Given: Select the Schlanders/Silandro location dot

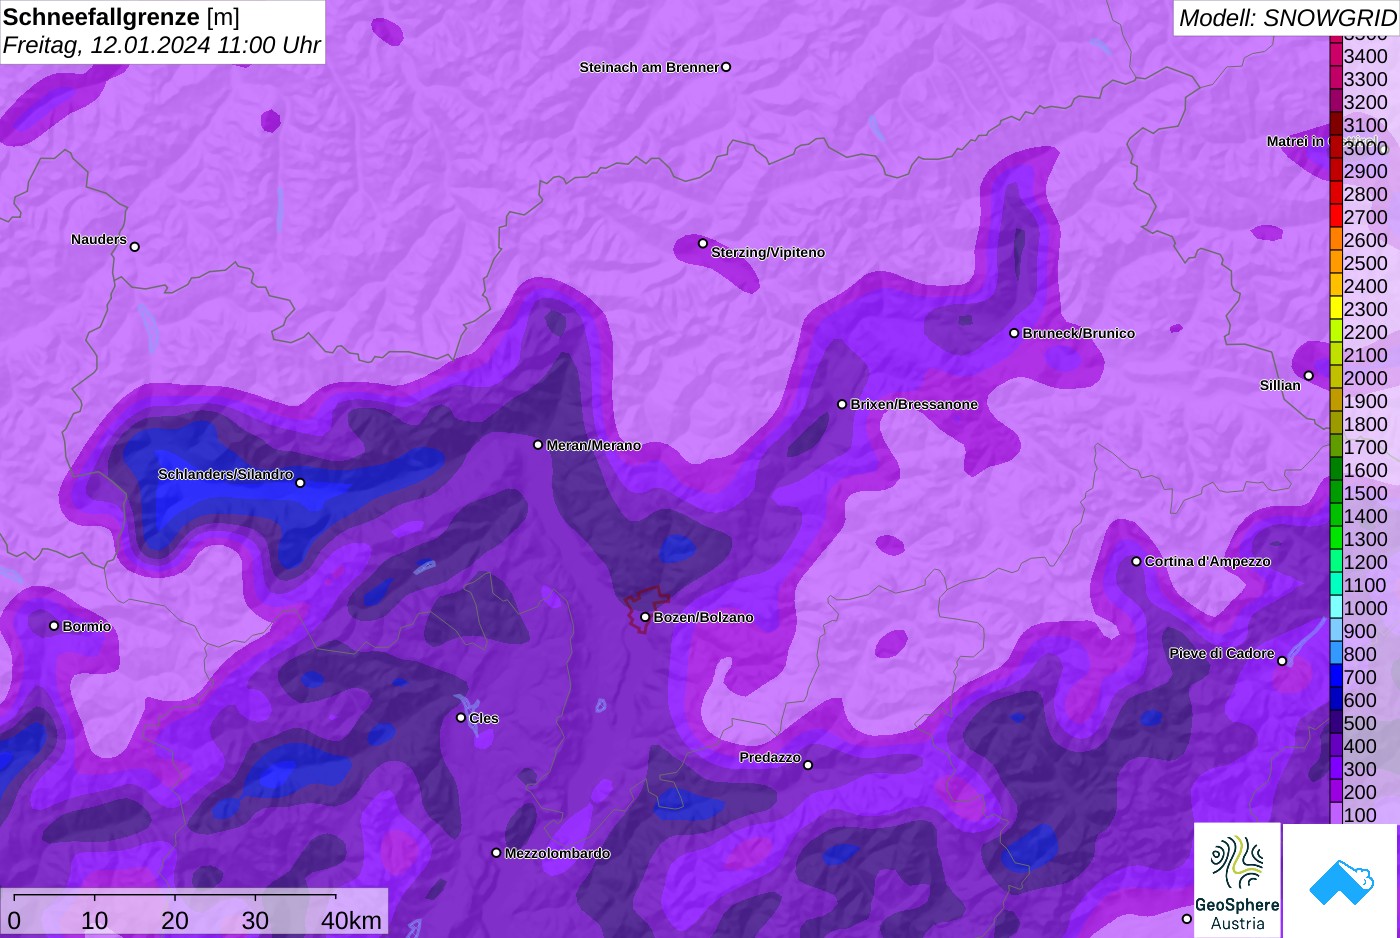Looking at the screenshot, I should click(x=300, y=483).
